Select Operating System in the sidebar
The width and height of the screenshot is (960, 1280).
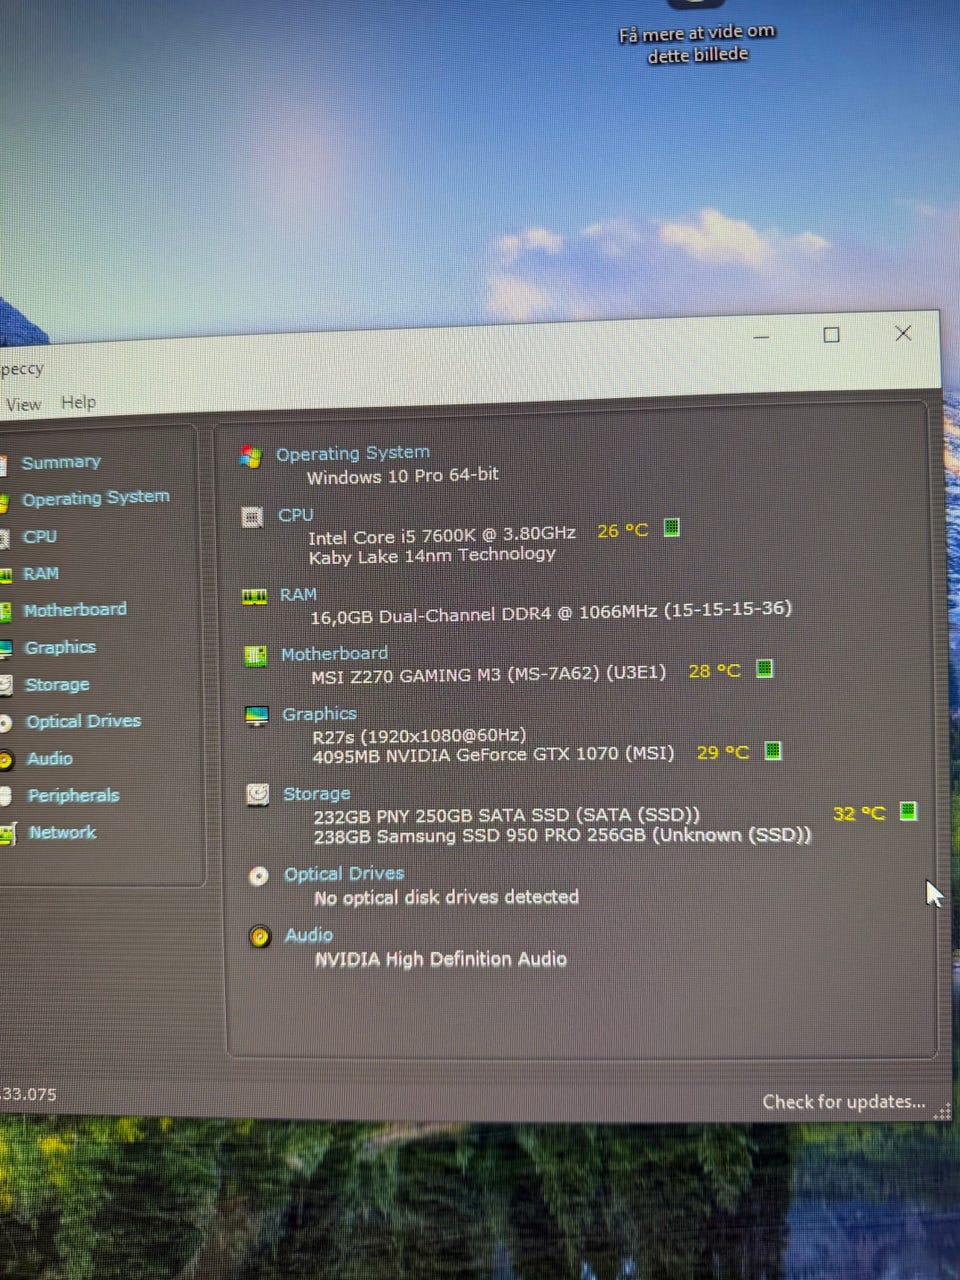[x=96, y=498]
